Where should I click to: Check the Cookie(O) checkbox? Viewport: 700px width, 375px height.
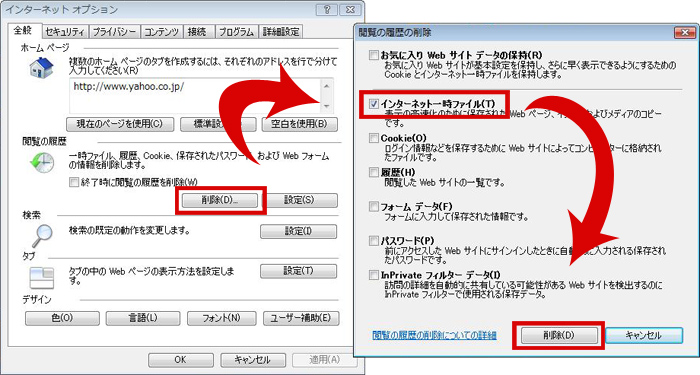(x=374, y=138)
